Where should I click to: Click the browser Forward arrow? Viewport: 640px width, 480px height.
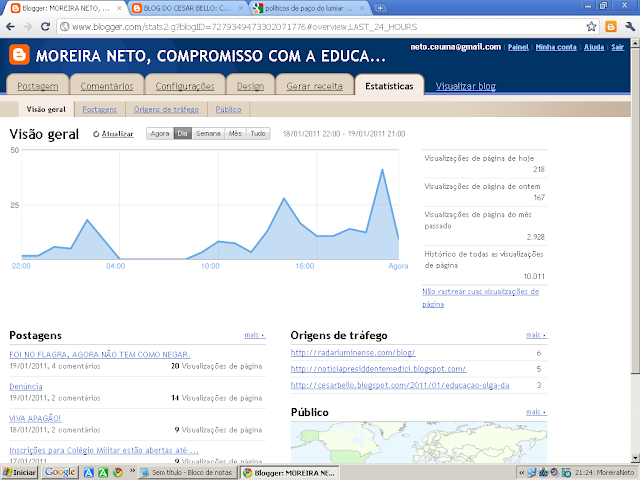point(28,27)
